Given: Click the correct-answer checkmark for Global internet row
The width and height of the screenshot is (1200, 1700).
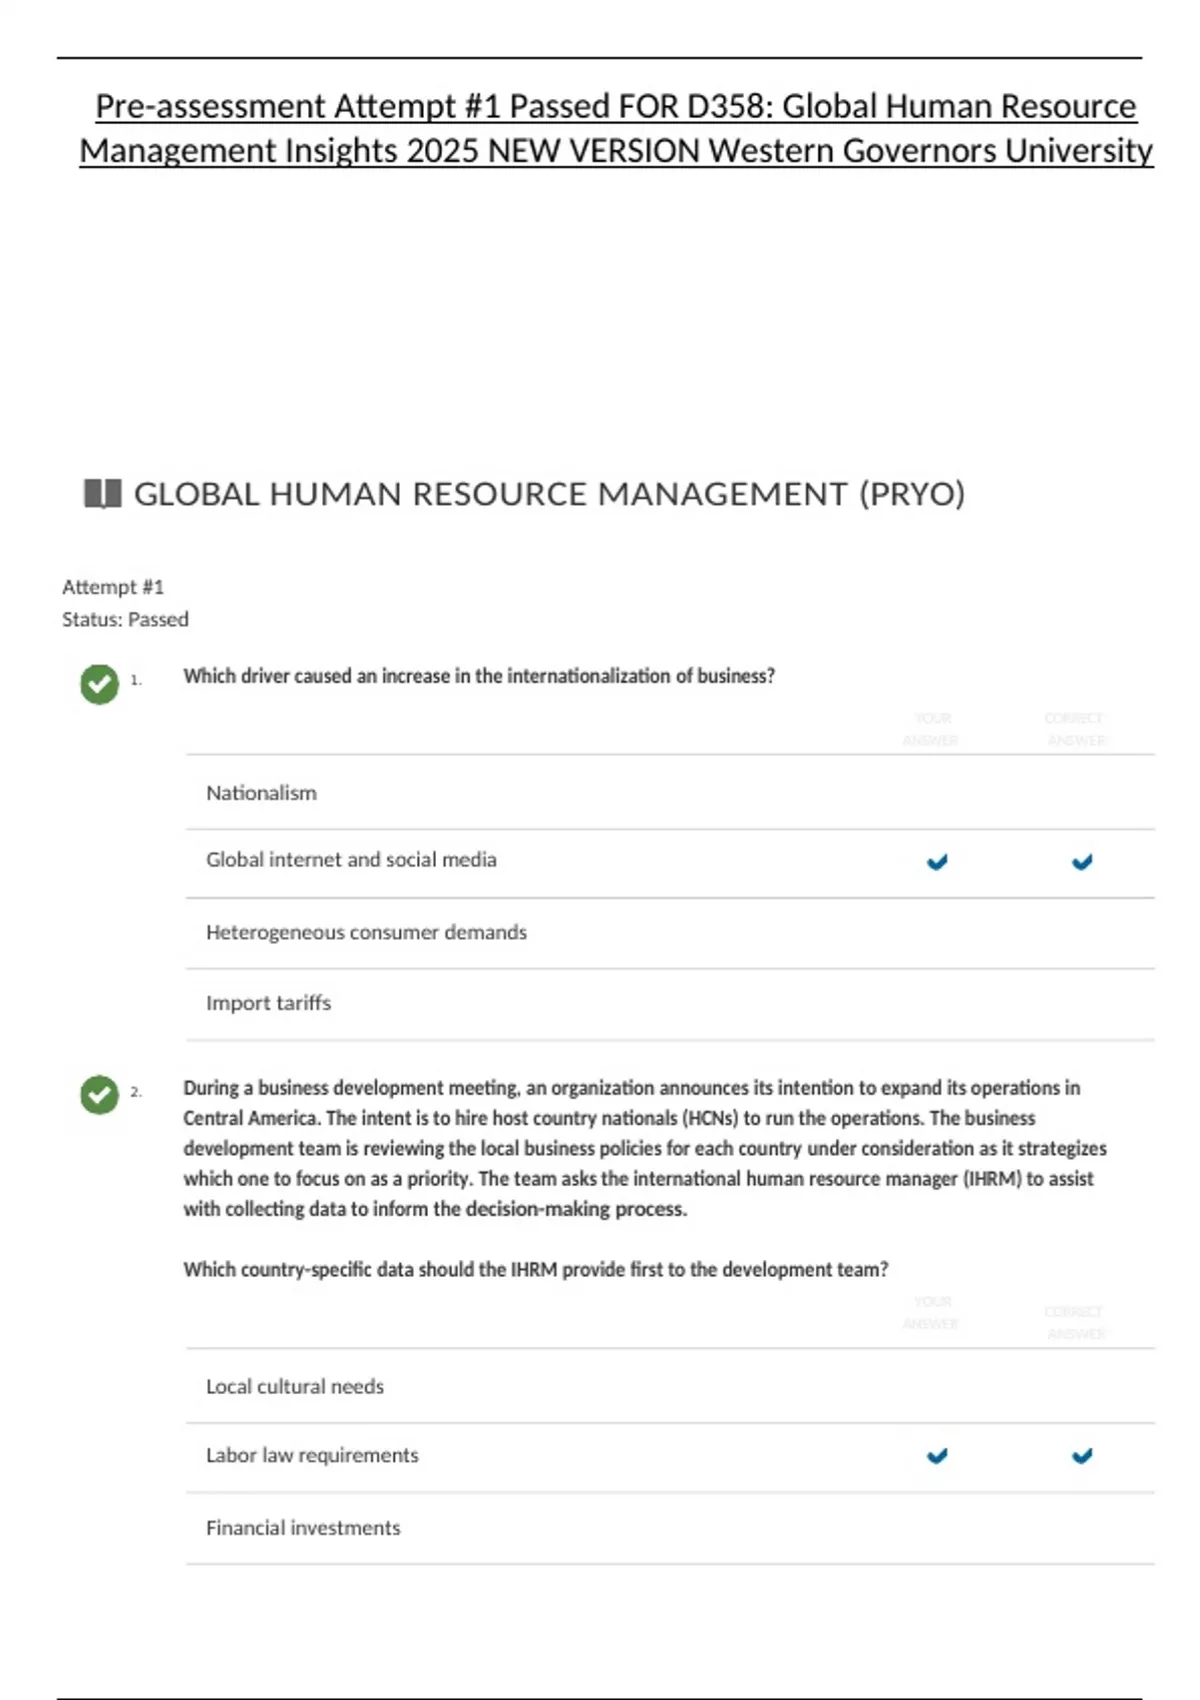Looking at the screenshot, I should point(1082,862).
